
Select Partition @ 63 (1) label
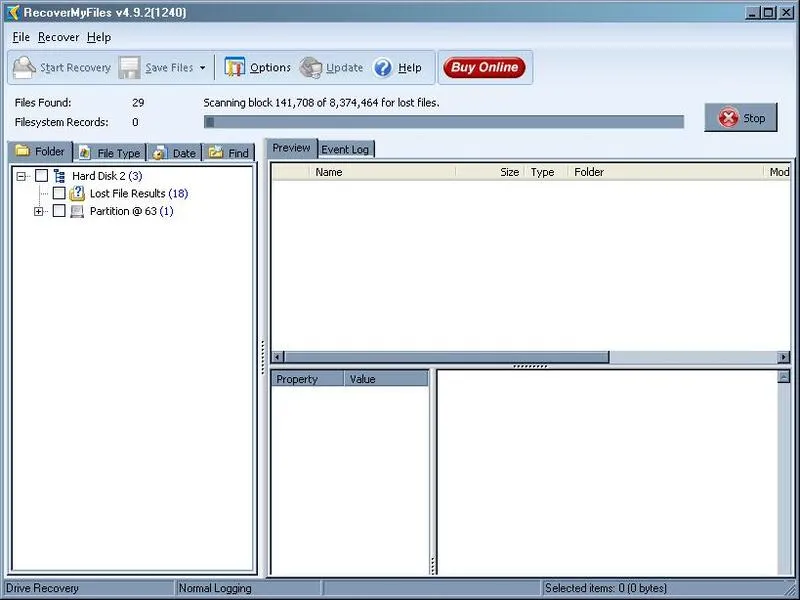(x=132, y=211)
